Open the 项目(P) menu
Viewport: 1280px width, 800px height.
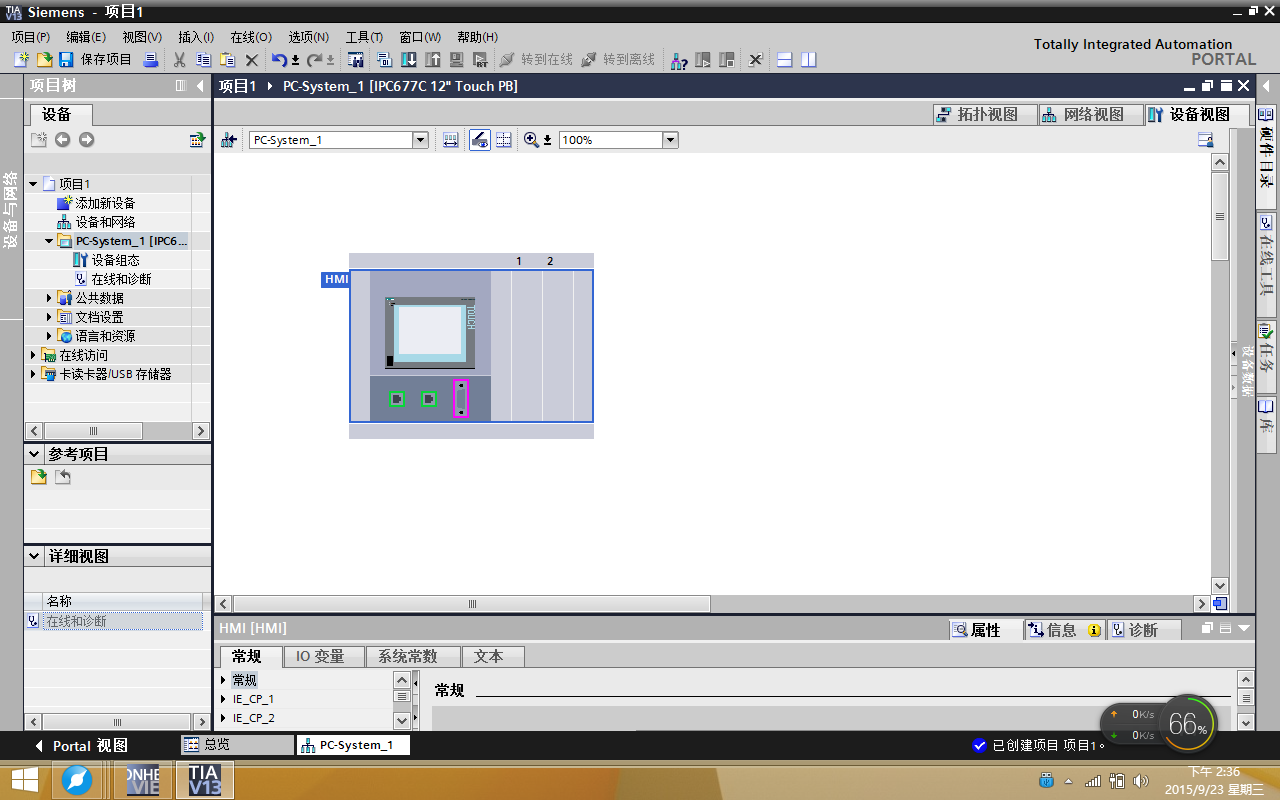click(x=30, y=37)
